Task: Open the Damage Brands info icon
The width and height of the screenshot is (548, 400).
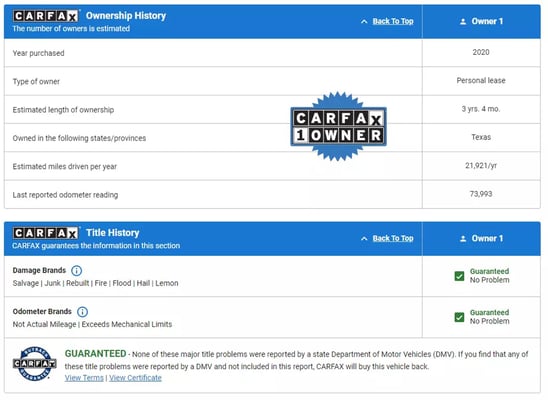Action: point(77,271)
